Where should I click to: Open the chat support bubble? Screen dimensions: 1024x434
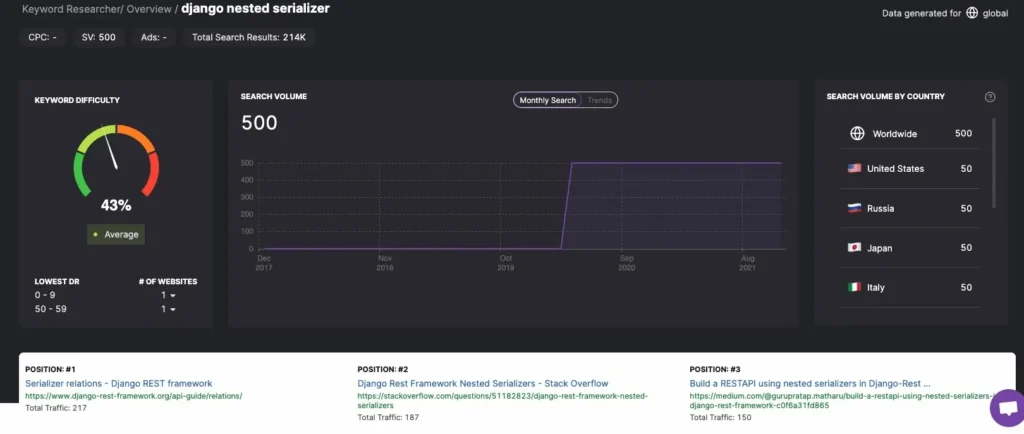point(1004,409)
